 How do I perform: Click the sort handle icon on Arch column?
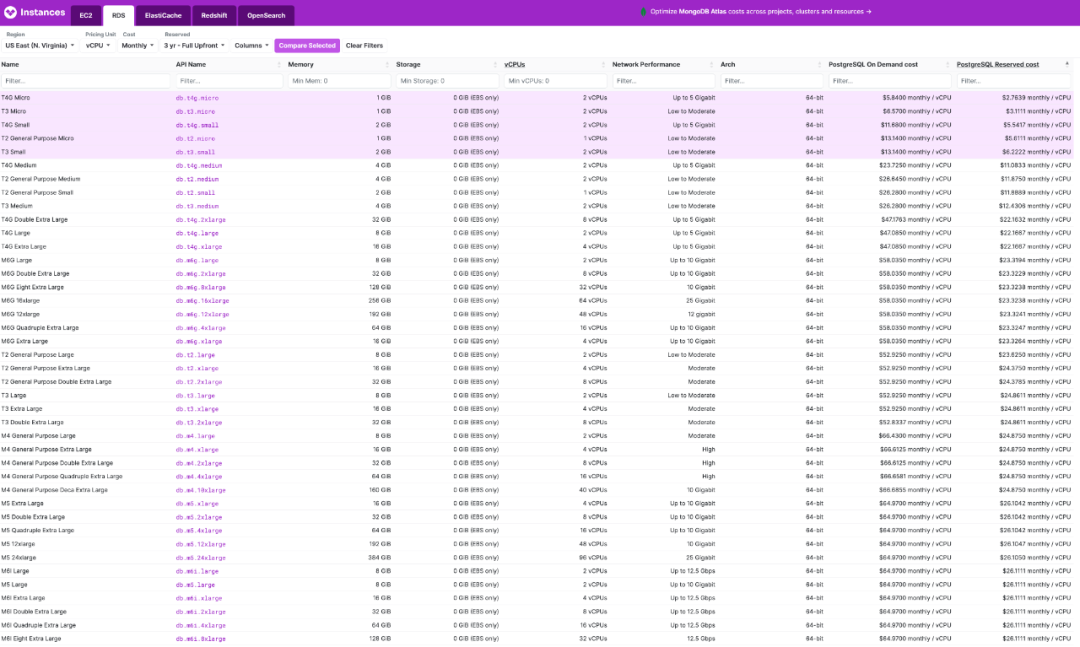[x=819, y=64]
